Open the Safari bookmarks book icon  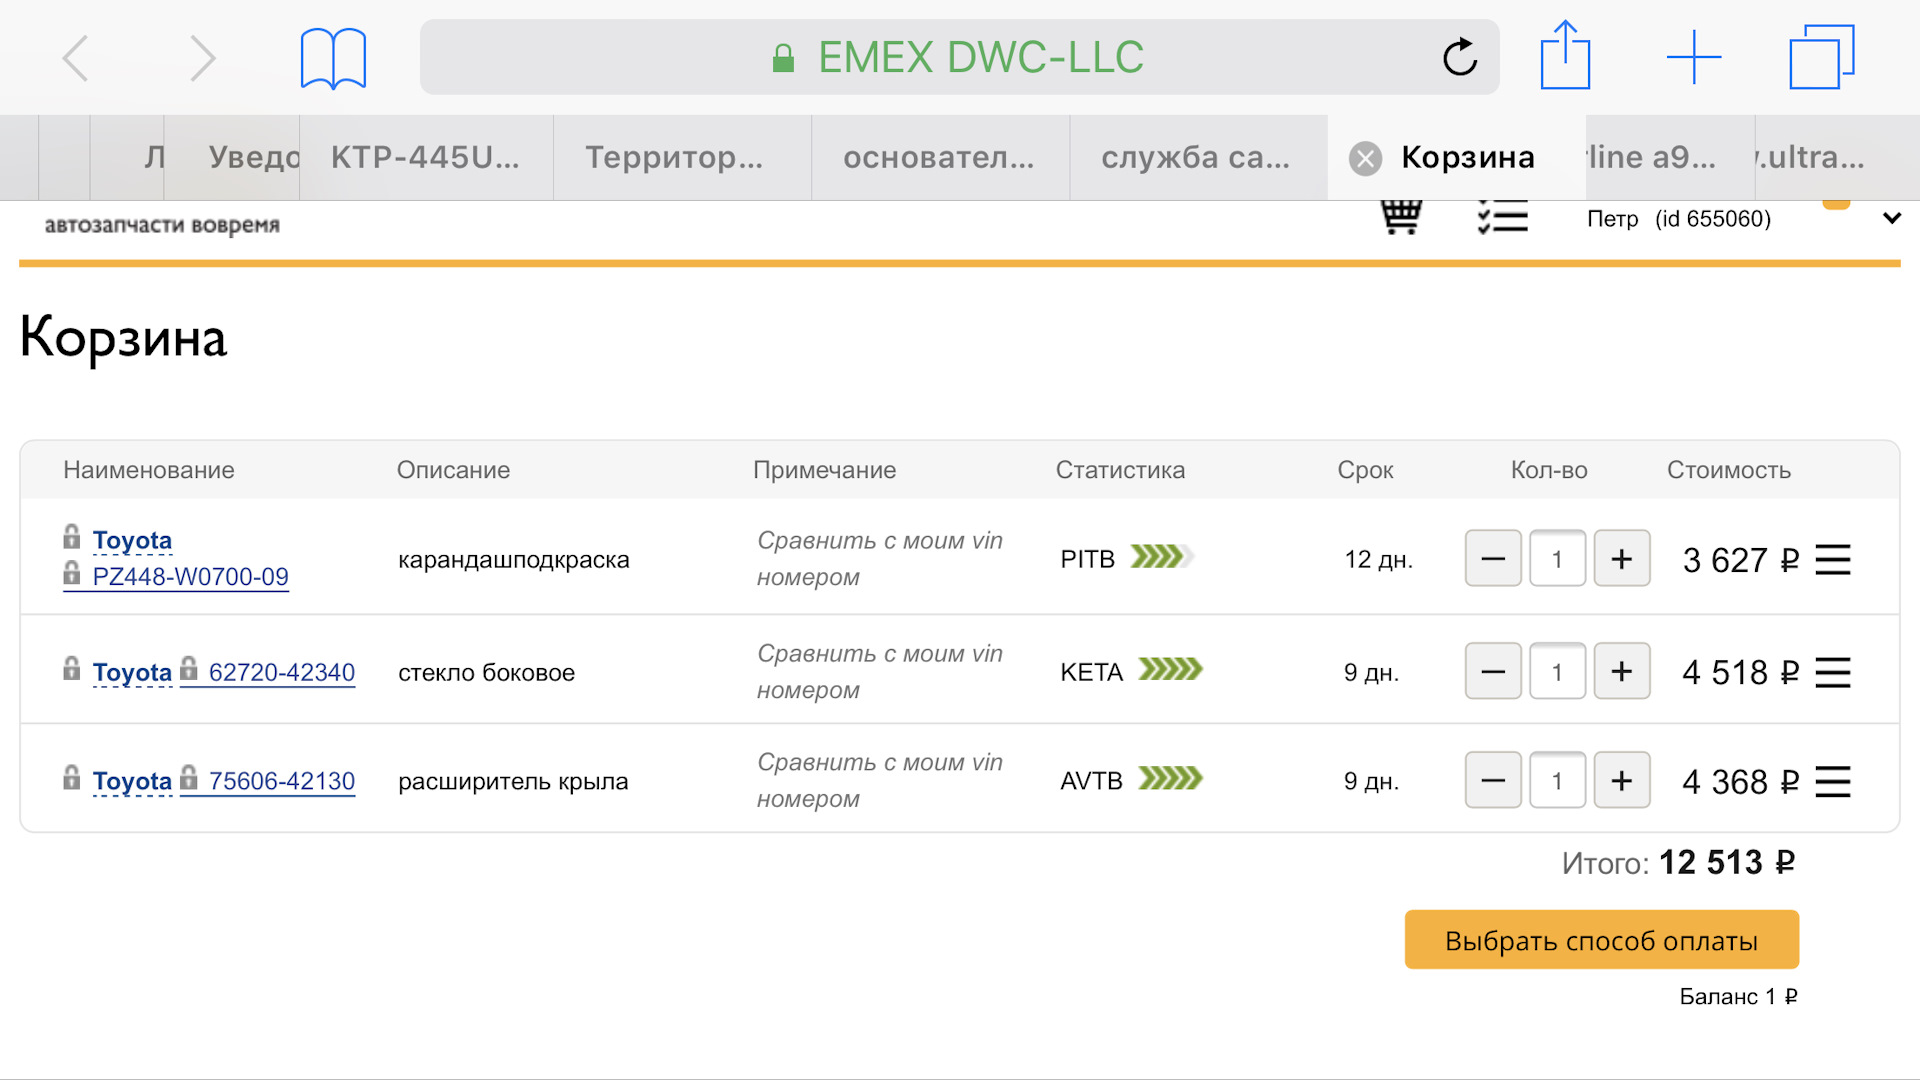coord(333,58)
